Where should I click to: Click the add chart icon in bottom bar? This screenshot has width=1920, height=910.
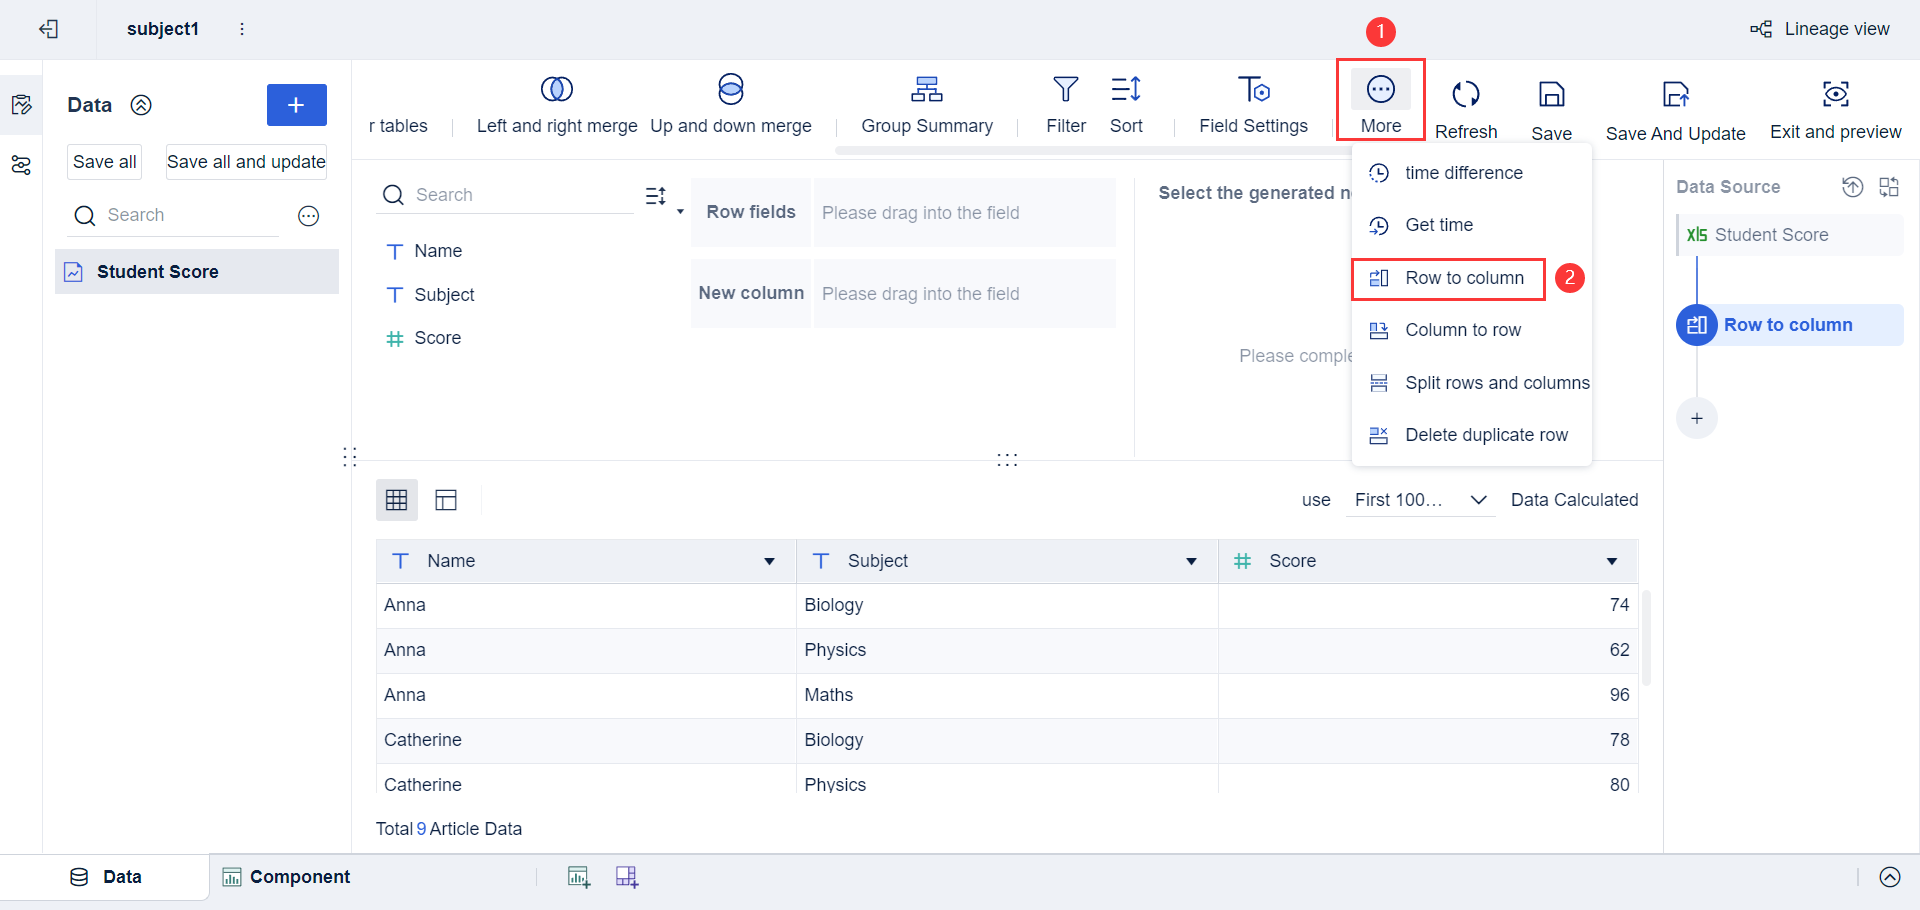(x=578, y=876)
